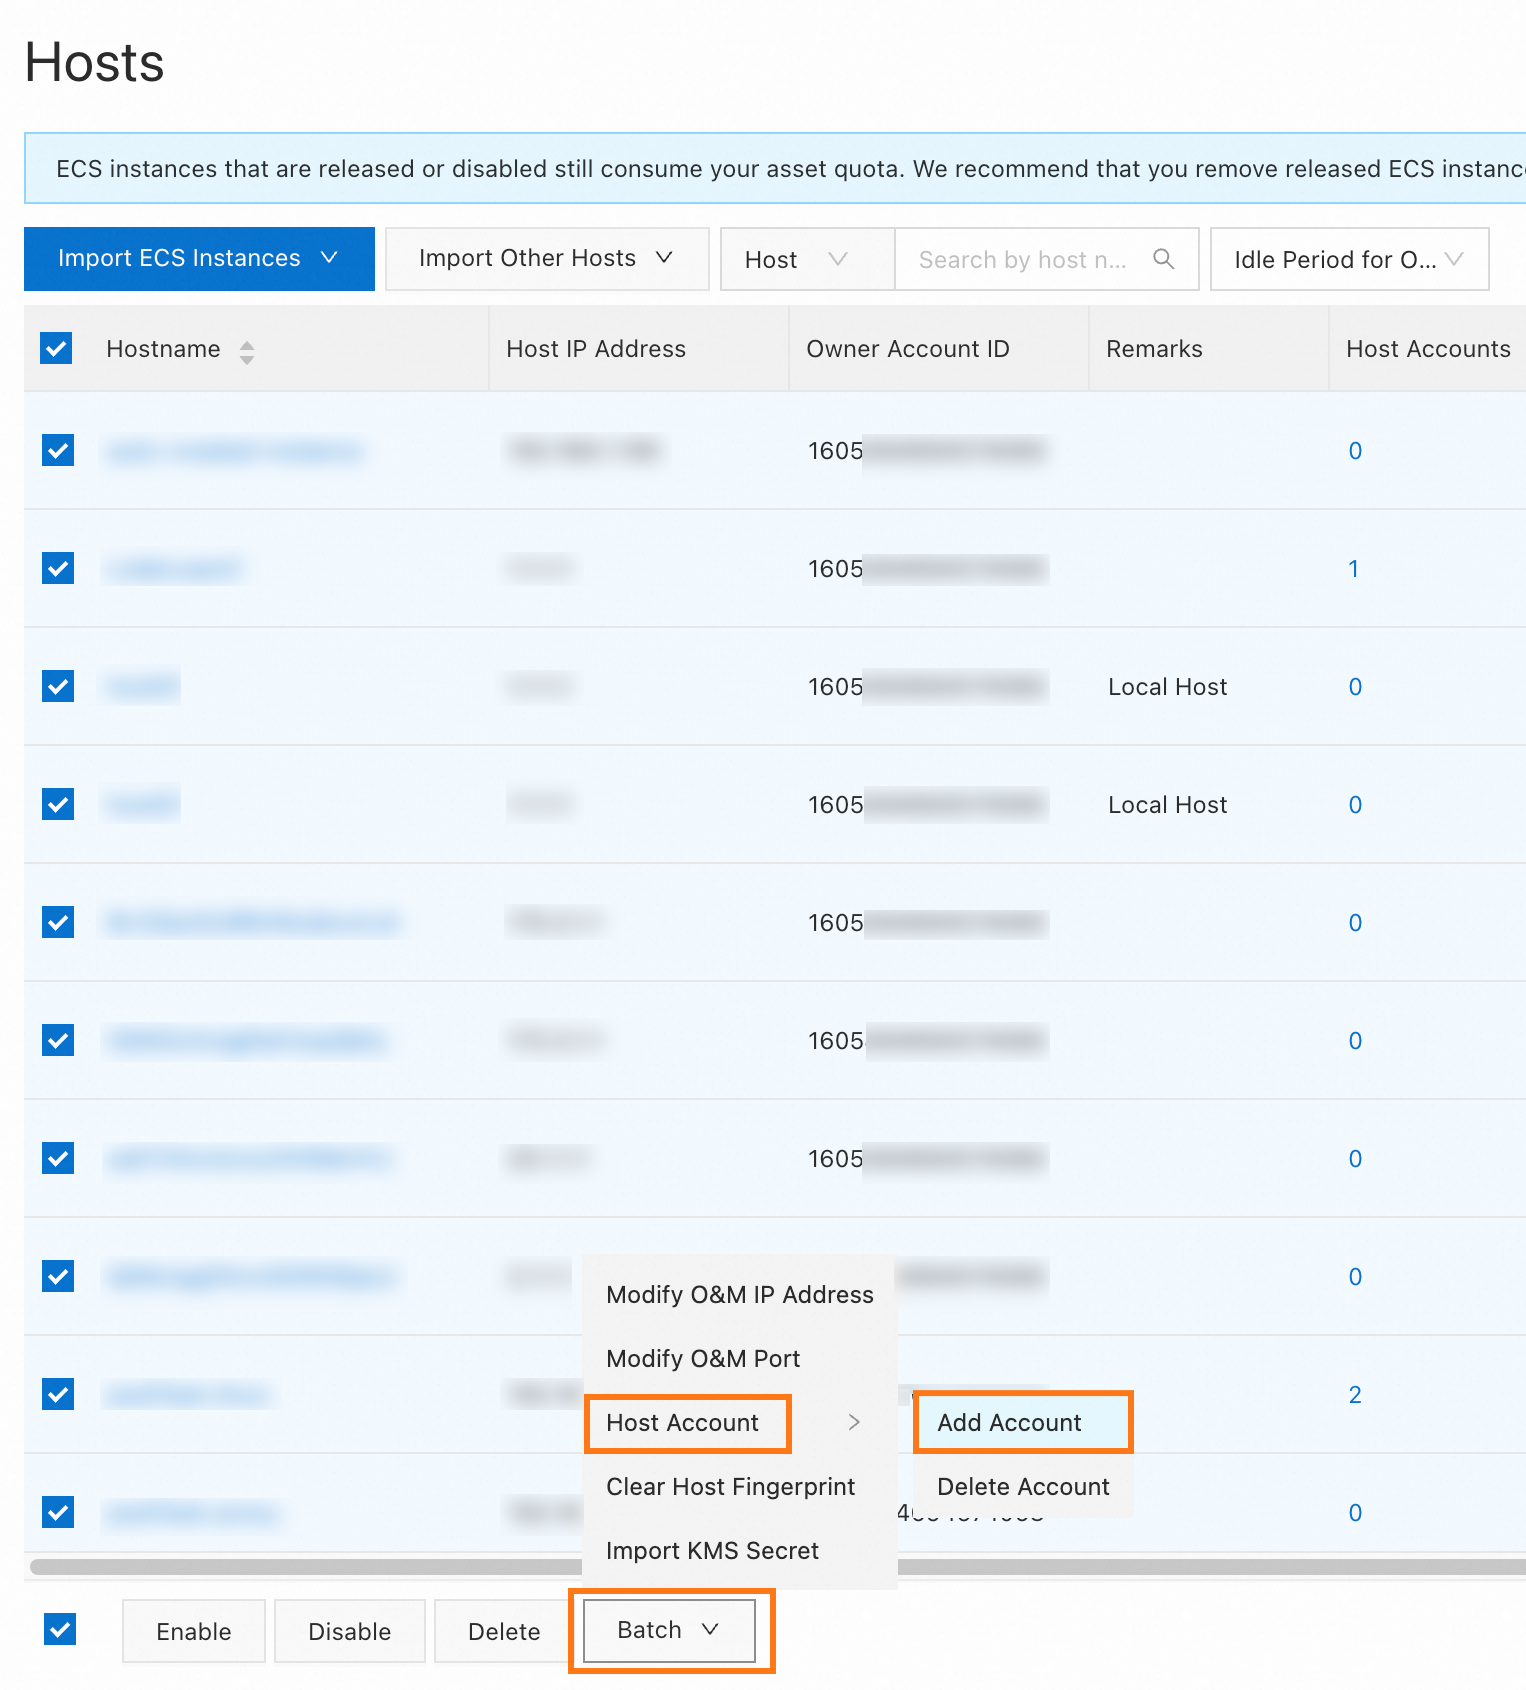Uncheck checkbox of row with 2 host accounts
The width and height of the screenshot is (1526, 1690).
[x=58, y=1394]
